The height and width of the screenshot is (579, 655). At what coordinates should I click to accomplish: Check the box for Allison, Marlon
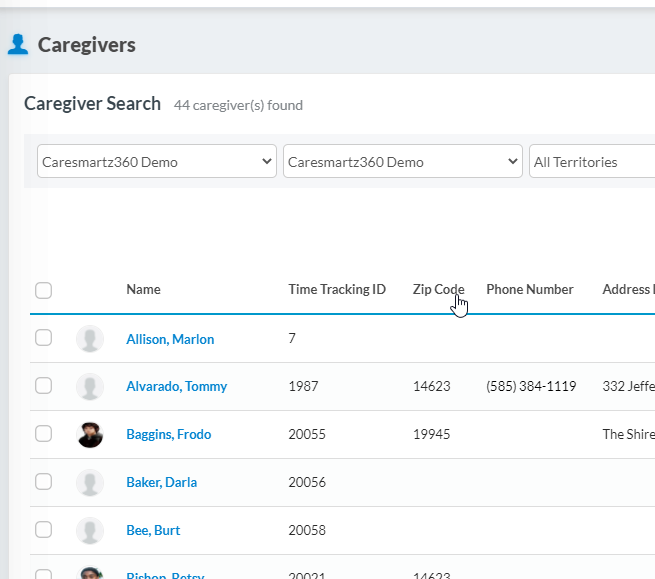43,338
